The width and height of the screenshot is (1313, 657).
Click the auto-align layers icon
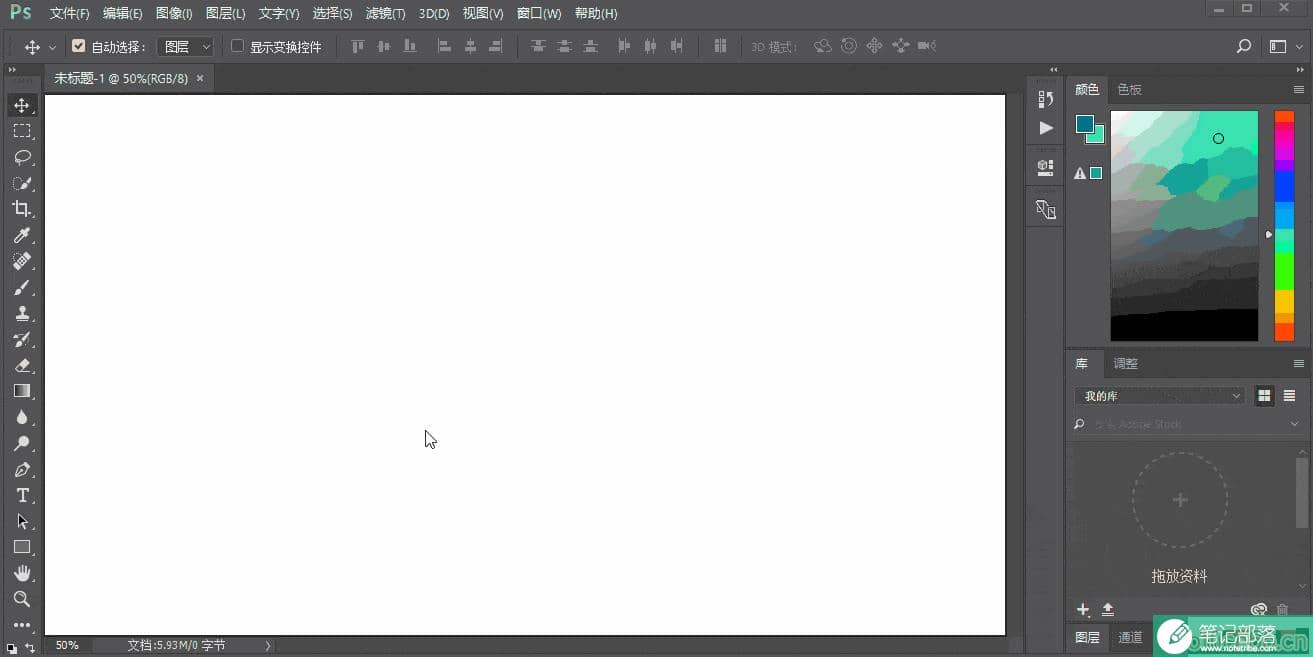720,46
